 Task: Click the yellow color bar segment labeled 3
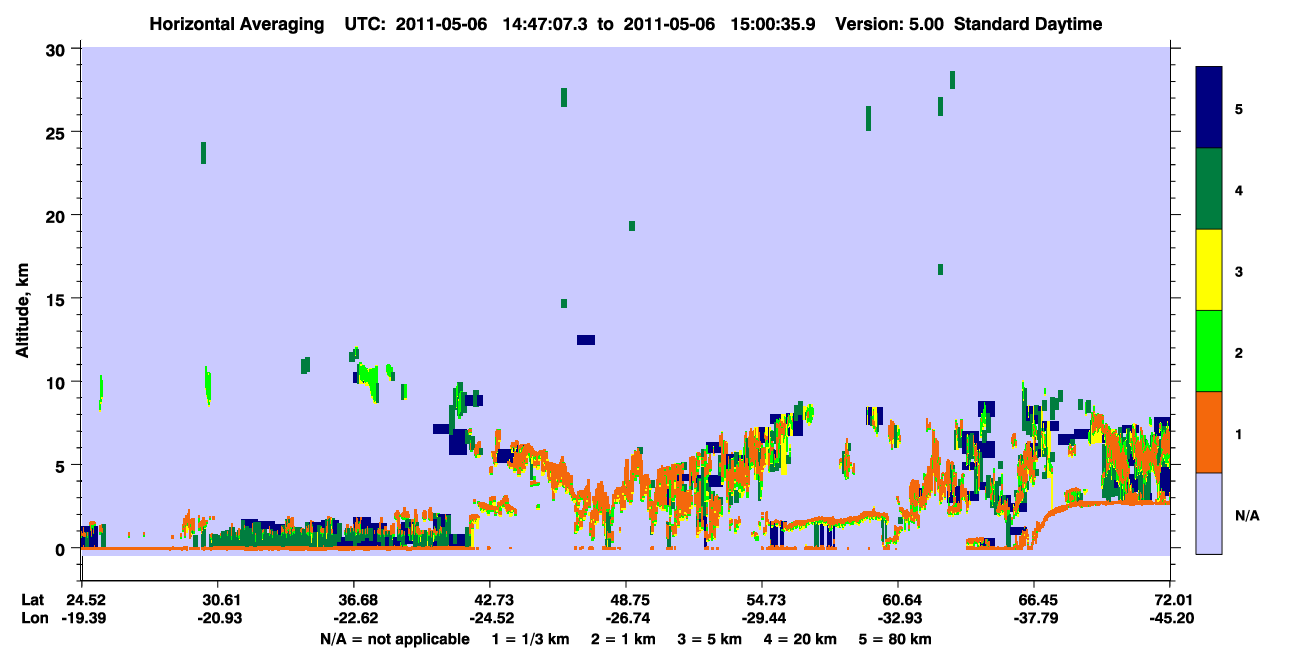coord(1209,270)
